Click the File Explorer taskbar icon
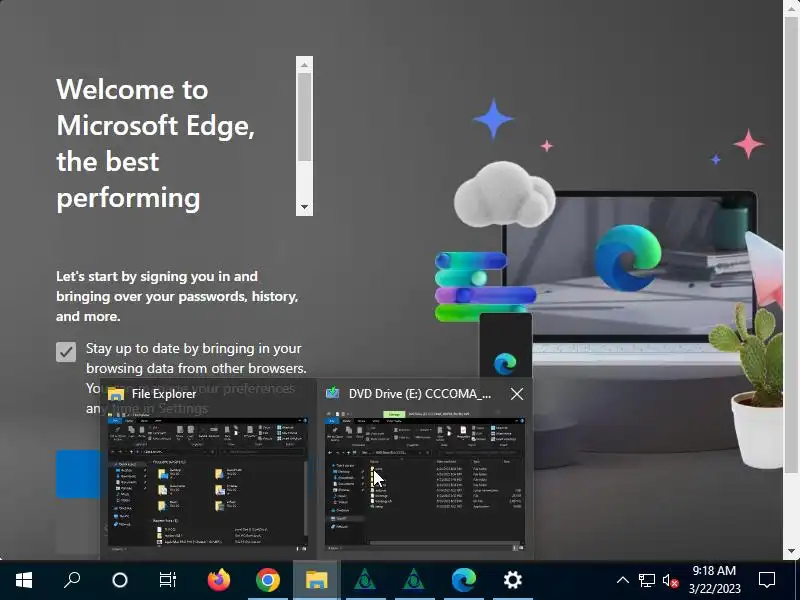This screenshot has width=800, height=600. coord(316,580)
